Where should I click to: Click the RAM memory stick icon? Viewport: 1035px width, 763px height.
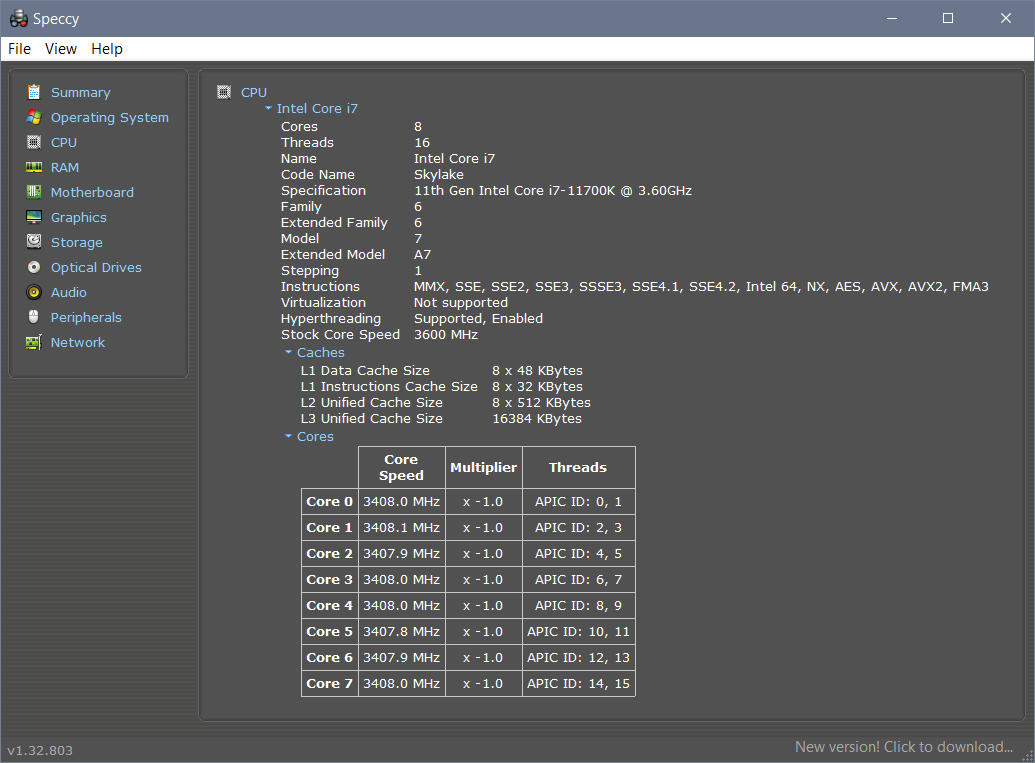click(x=34, y=167)
